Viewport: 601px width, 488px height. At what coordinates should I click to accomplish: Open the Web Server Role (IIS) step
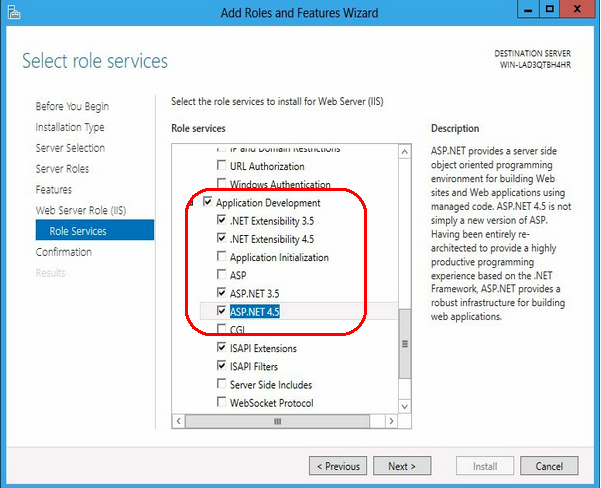click(x=81, y=210)
